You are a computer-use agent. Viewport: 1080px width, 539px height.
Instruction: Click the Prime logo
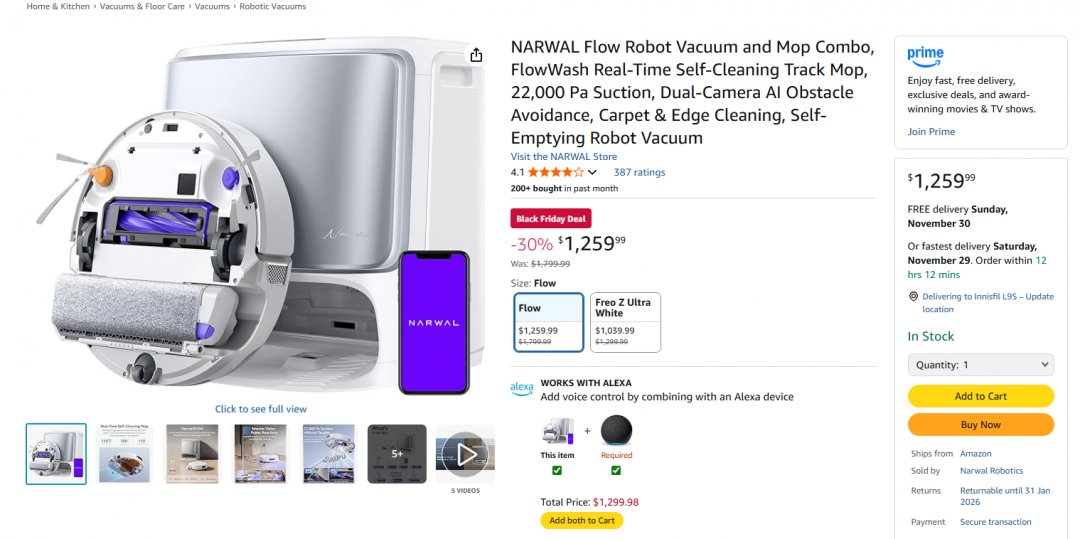(x=925, y=56)
